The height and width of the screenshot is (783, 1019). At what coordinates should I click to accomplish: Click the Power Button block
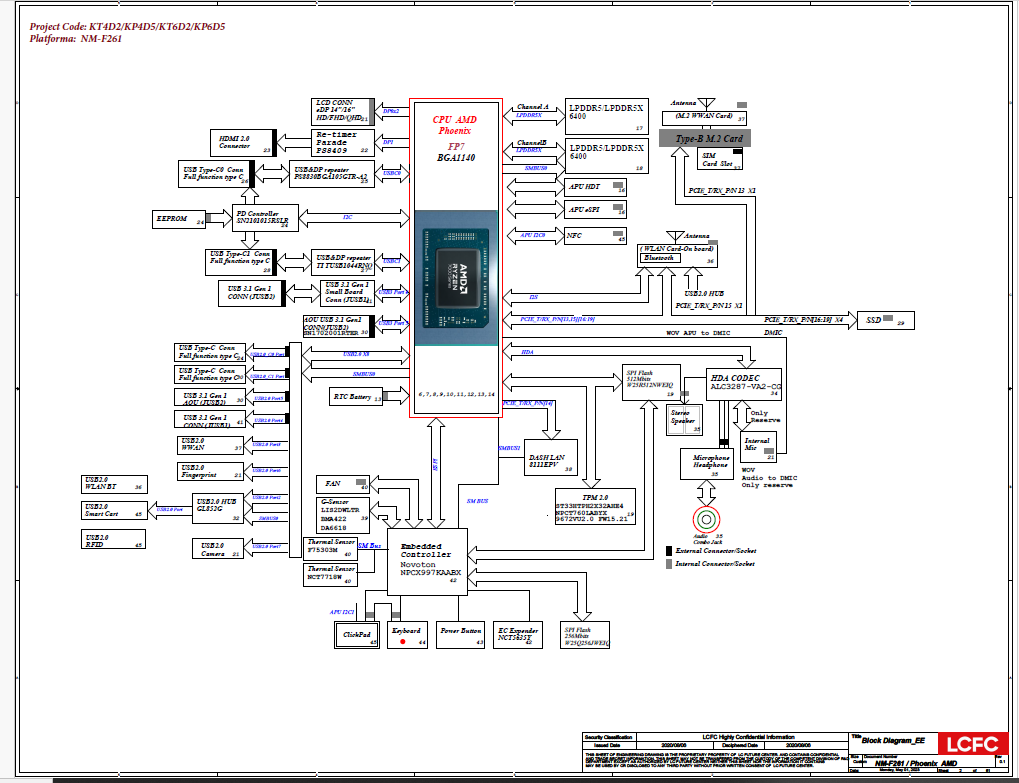pyautogui.click(x=461, y=635)
